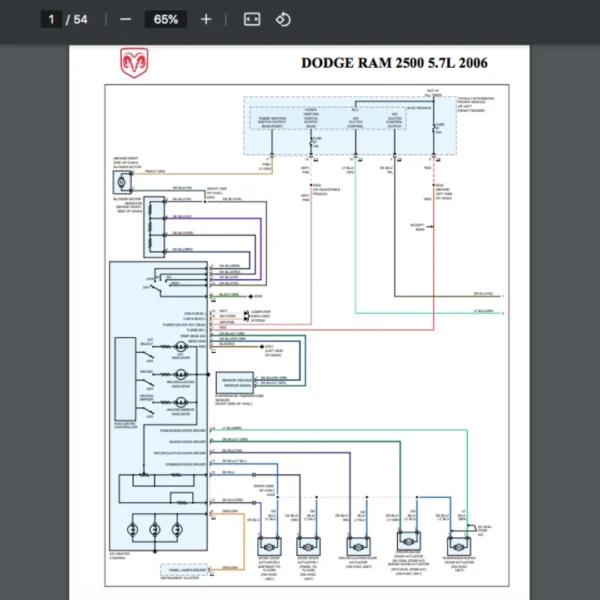Zoom in with the plus button
Viewport: 600px width, 600px height.
206,19
